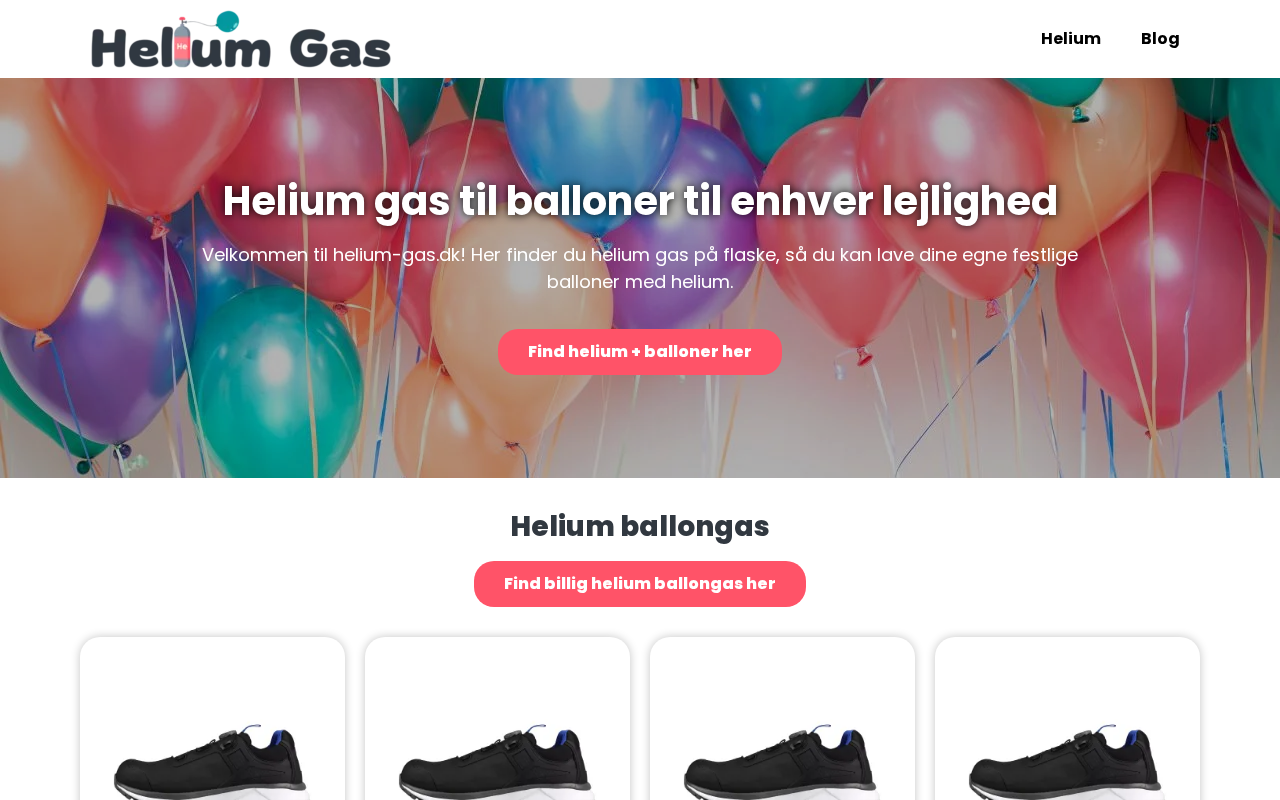Click the helium bottle icon in the logo
This screenshot has height=800, width=1280.
click(182, 44)
